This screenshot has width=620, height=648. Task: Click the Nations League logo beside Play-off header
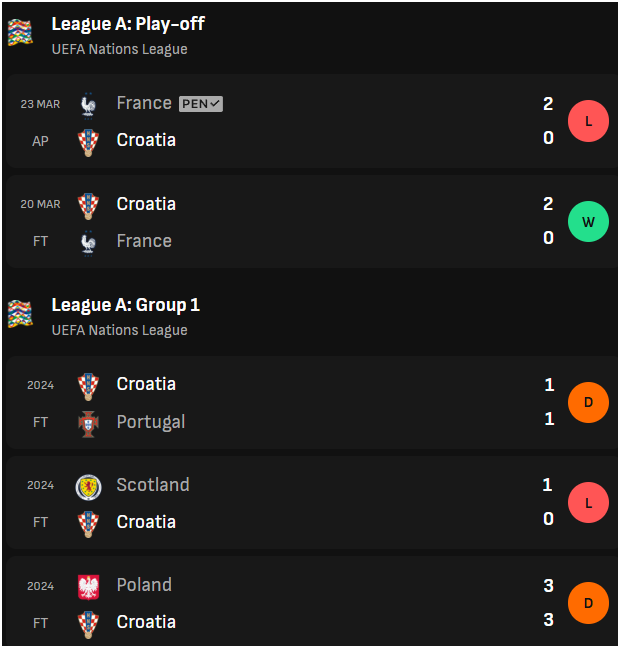20,32
